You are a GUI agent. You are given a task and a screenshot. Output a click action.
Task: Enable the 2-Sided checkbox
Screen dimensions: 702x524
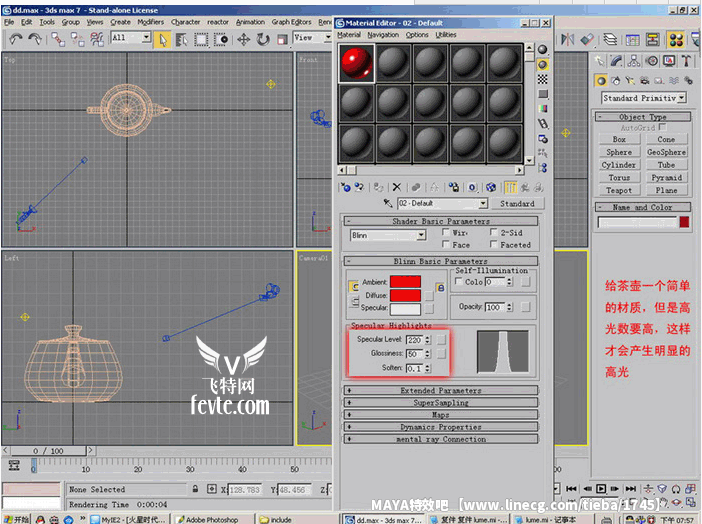[494, 232]
